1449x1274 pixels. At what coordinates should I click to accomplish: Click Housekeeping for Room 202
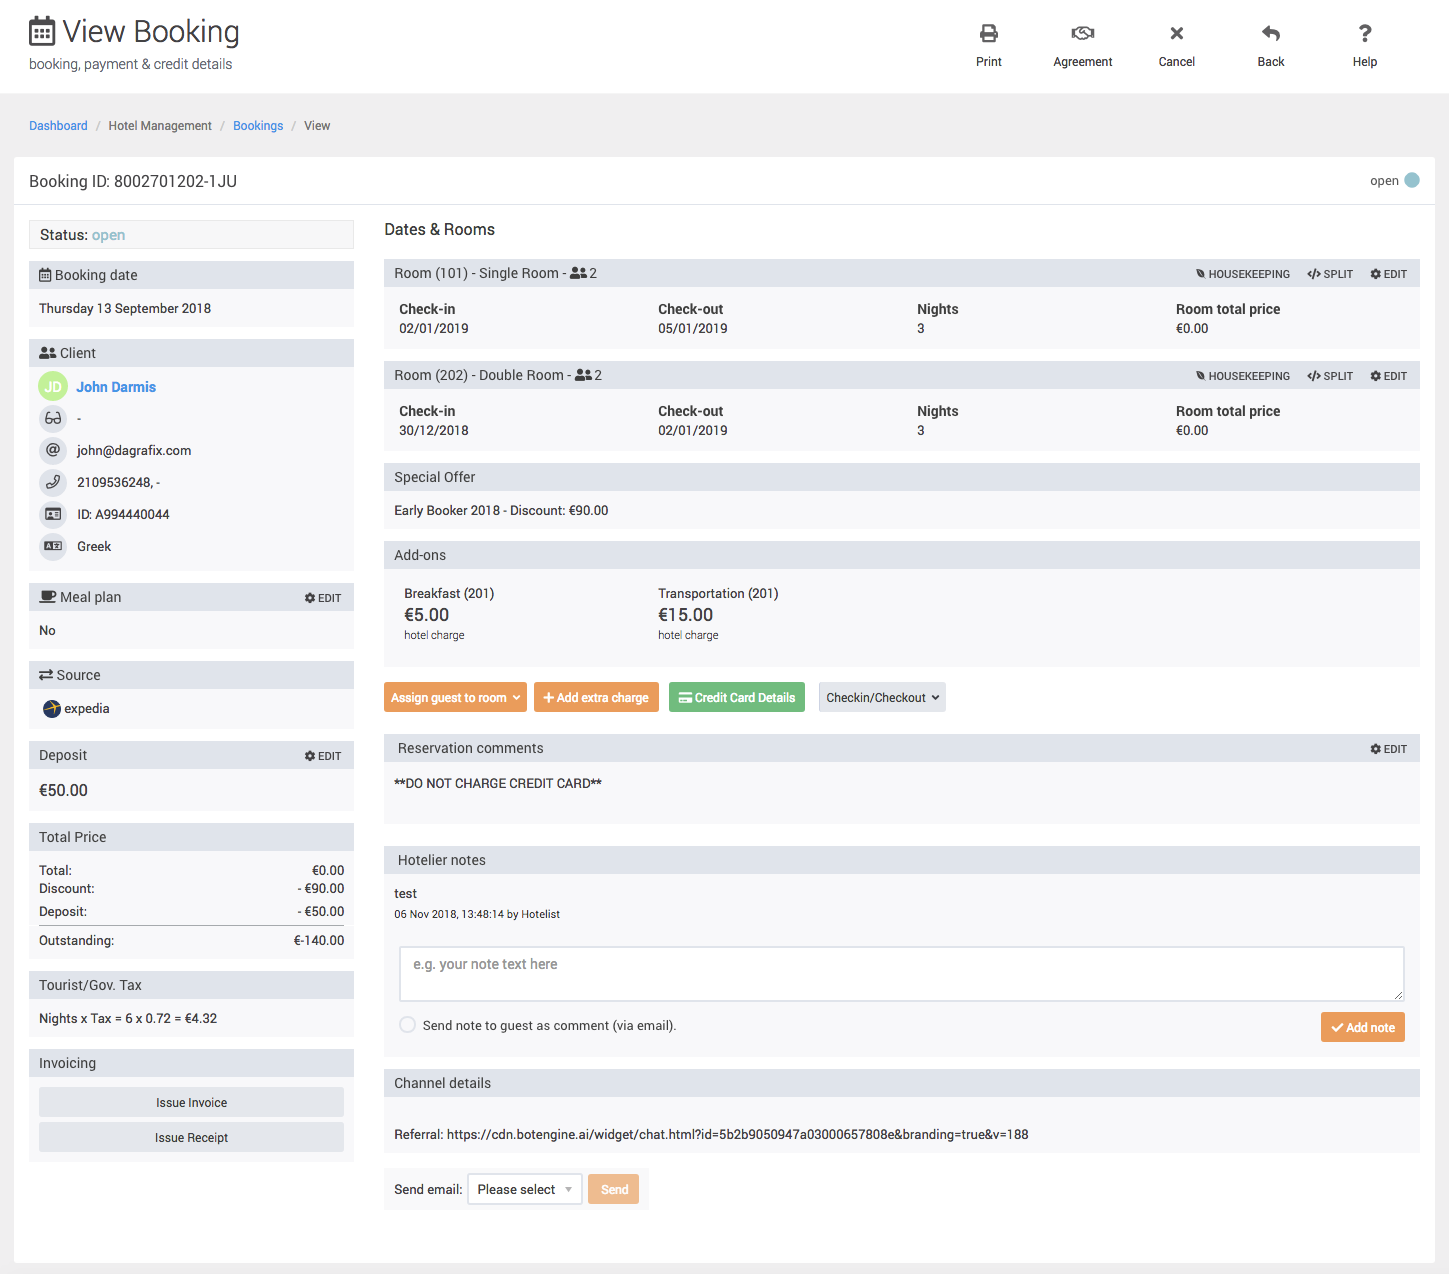click(x=1243, y=376)
